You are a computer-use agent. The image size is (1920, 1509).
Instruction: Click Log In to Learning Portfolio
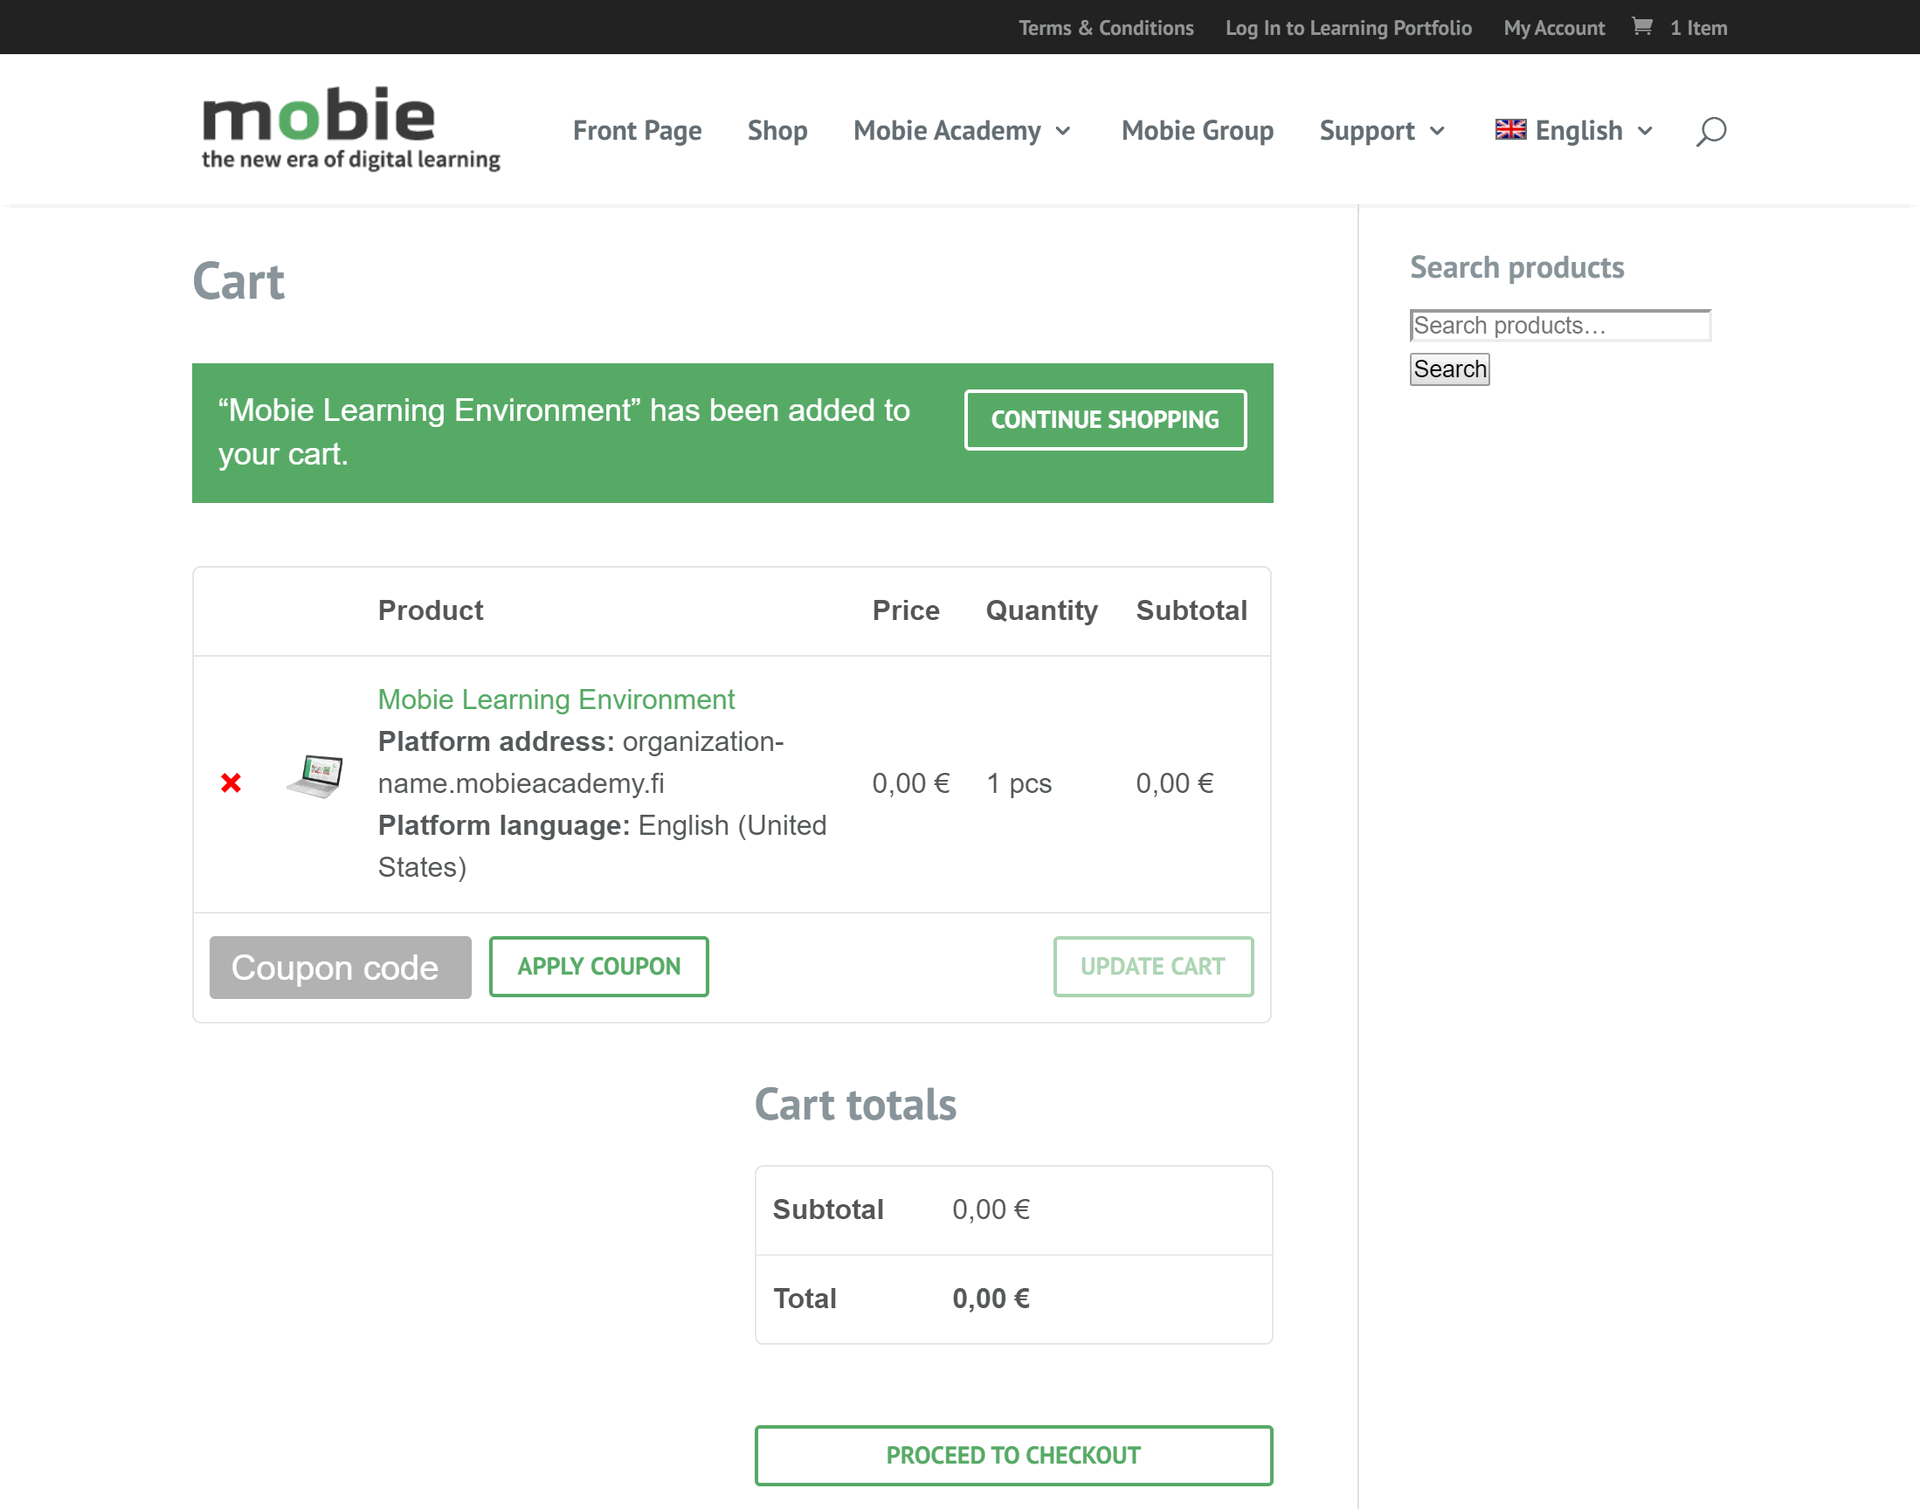coord(1348,28)
